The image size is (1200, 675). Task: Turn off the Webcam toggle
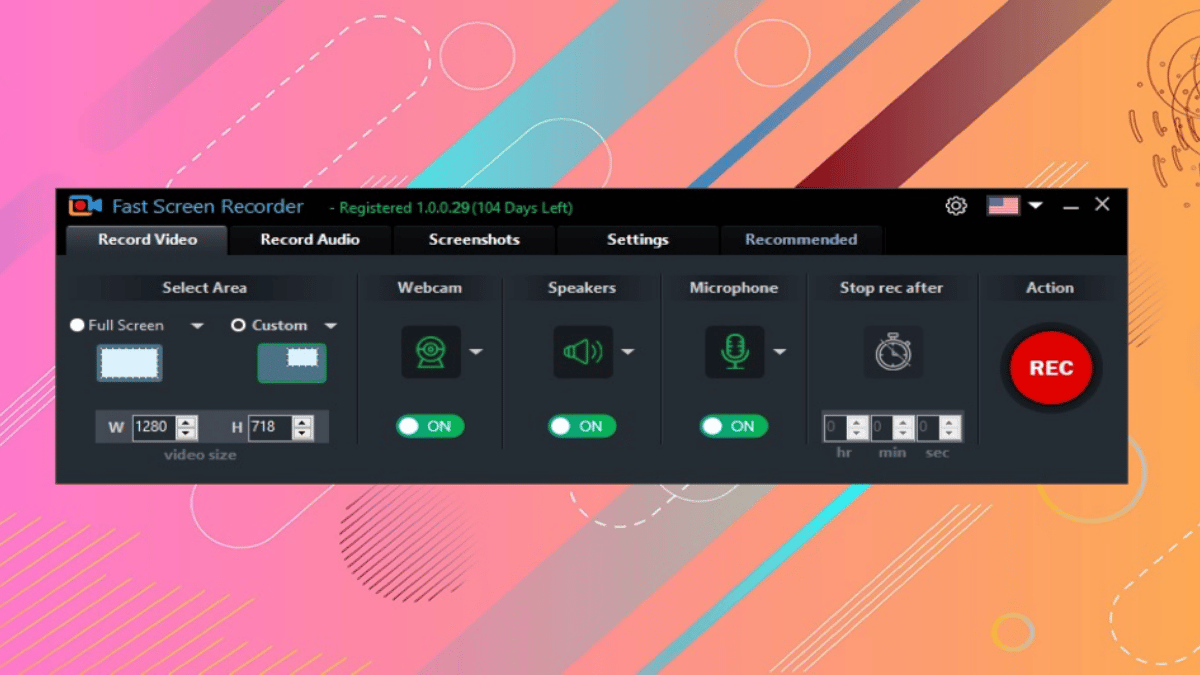coord(430,426)
